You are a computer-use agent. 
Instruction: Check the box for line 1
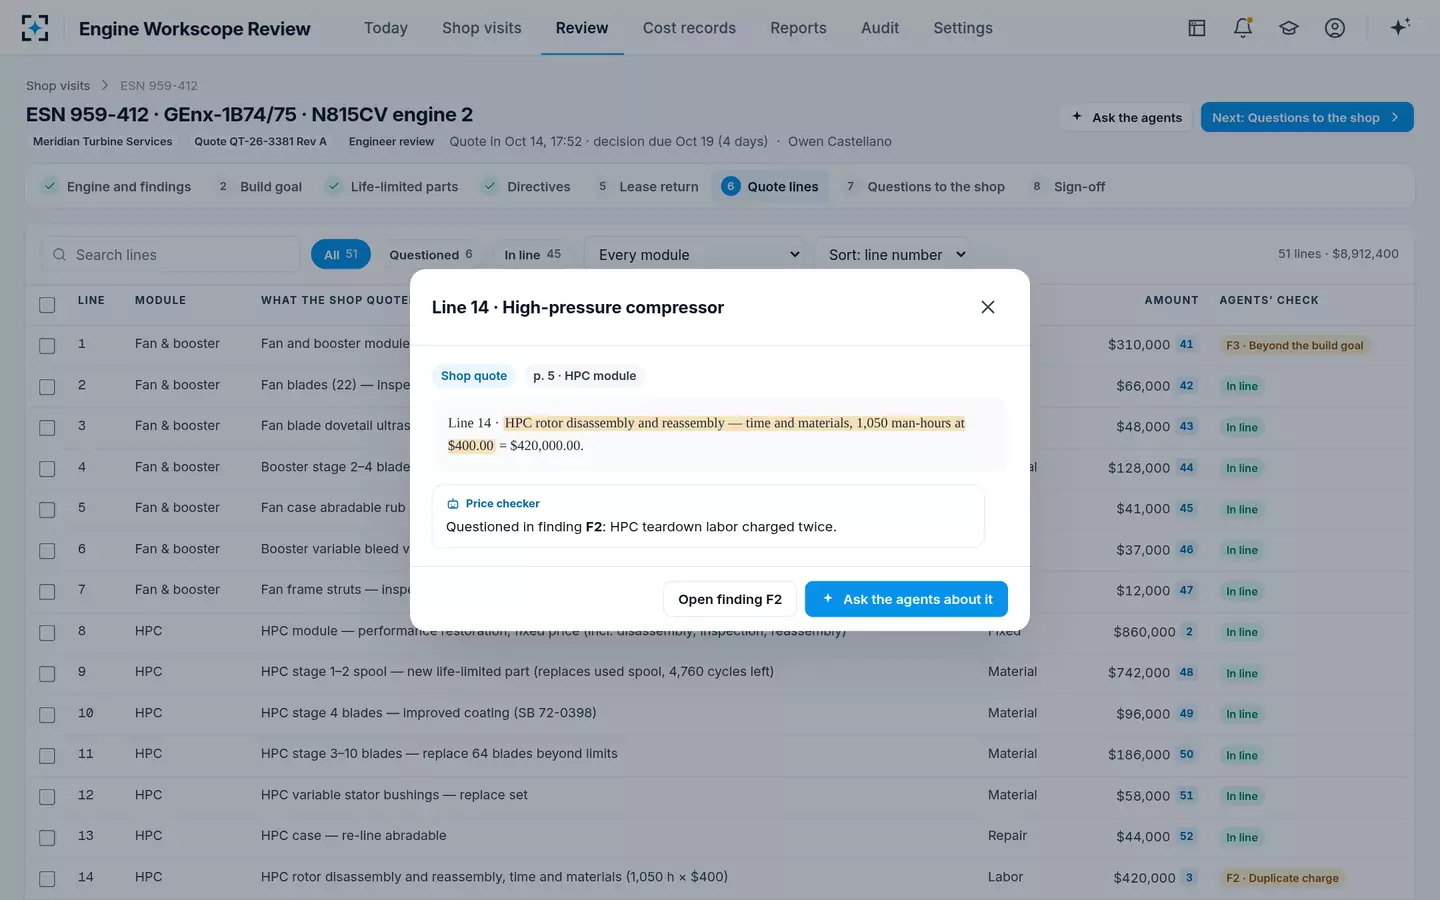click(x=47, y=345)
